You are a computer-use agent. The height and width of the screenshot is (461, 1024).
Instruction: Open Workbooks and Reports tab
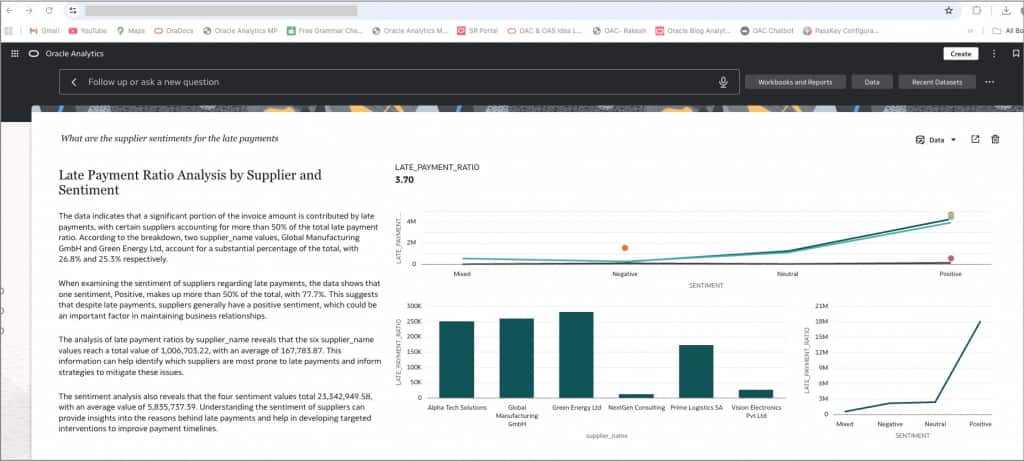click(x=795, y=82)
